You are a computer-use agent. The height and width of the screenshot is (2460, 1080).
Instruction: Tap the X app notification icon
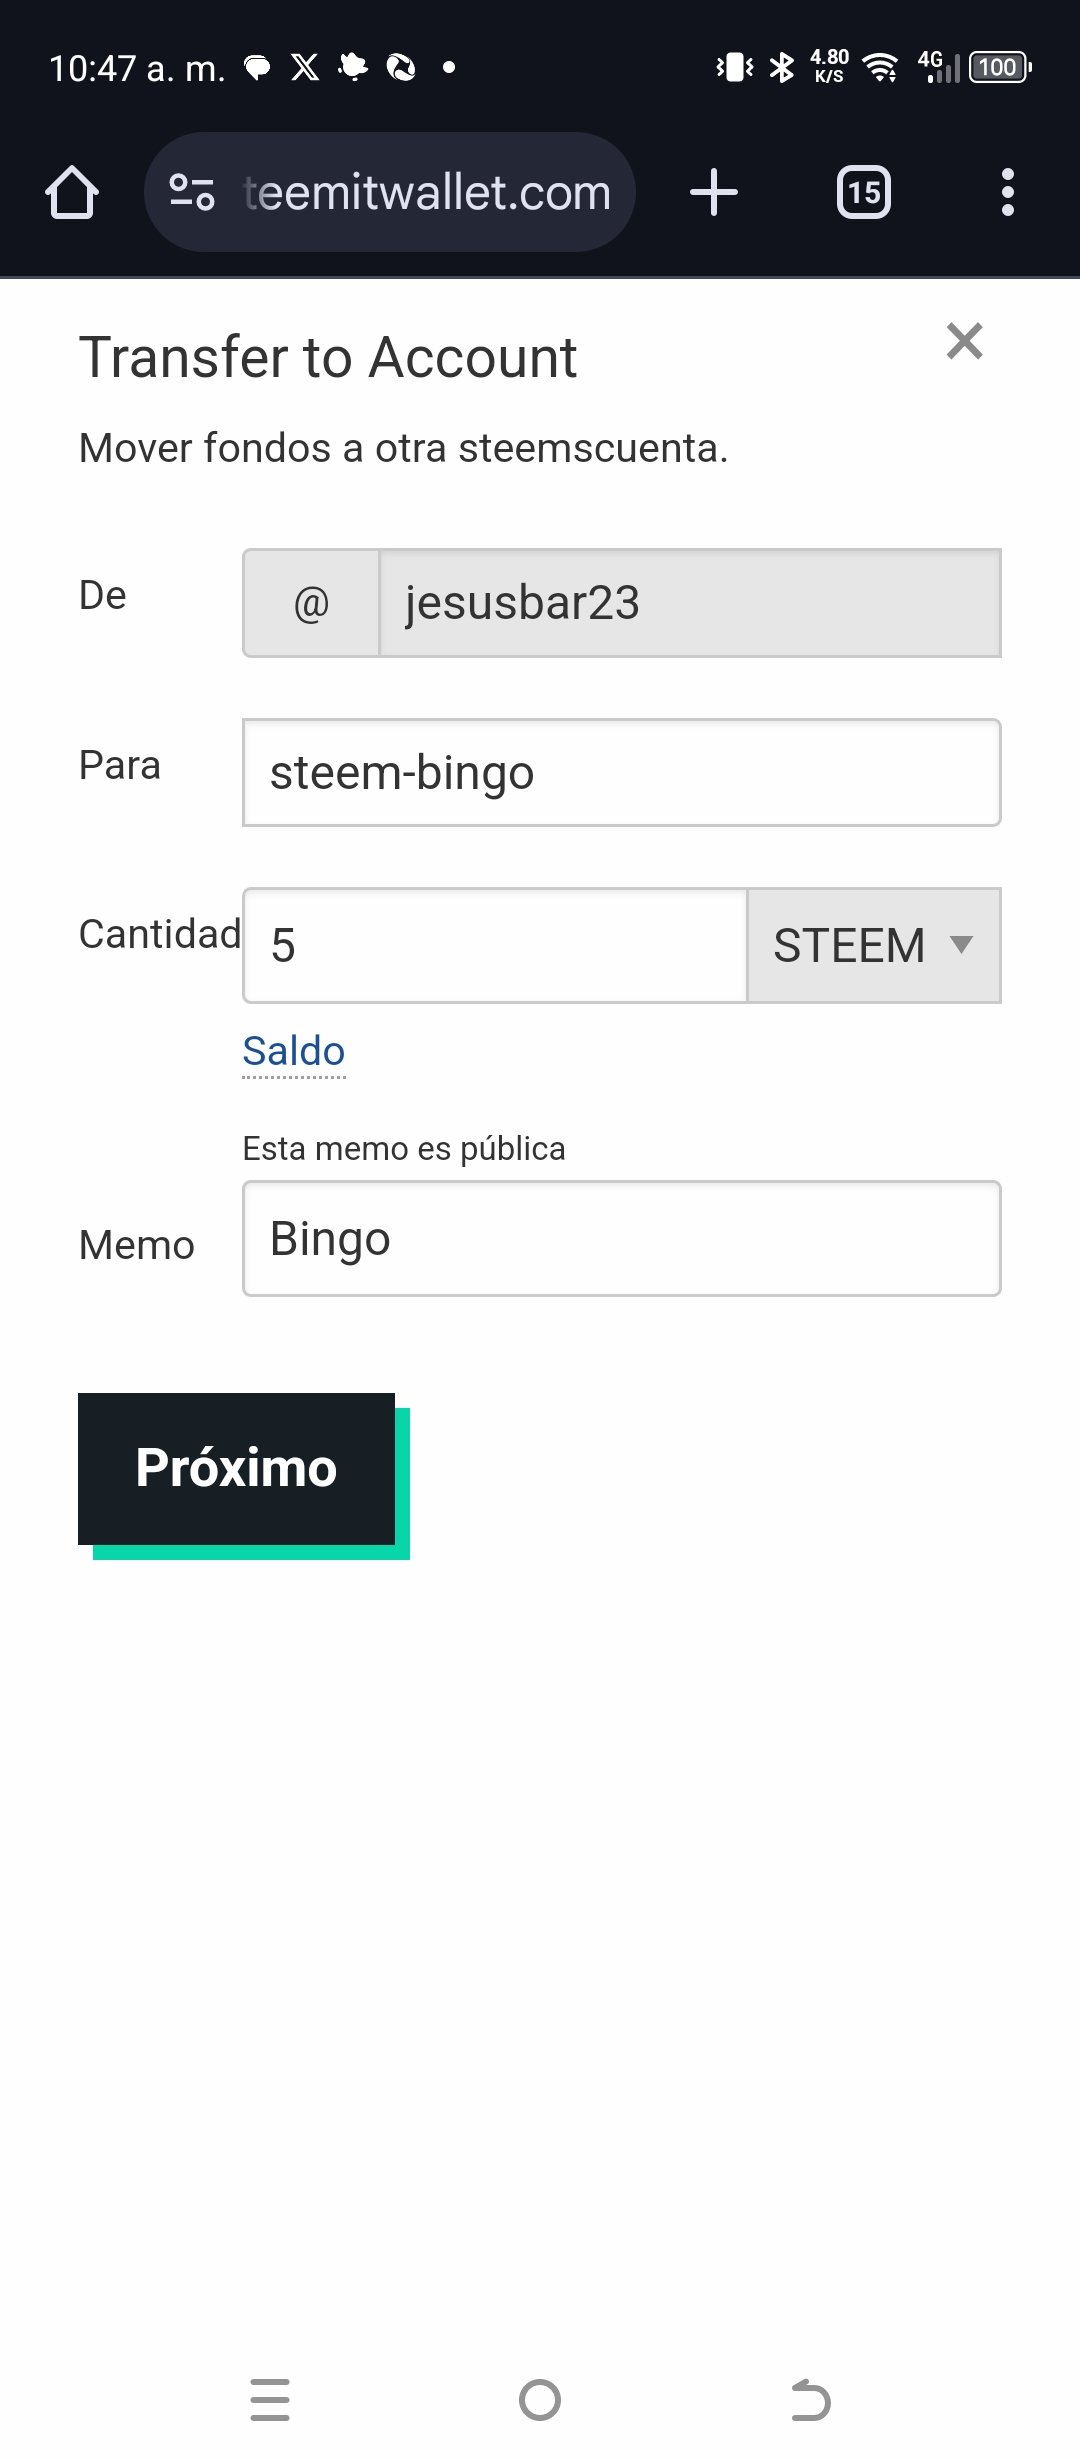point(305,67)
